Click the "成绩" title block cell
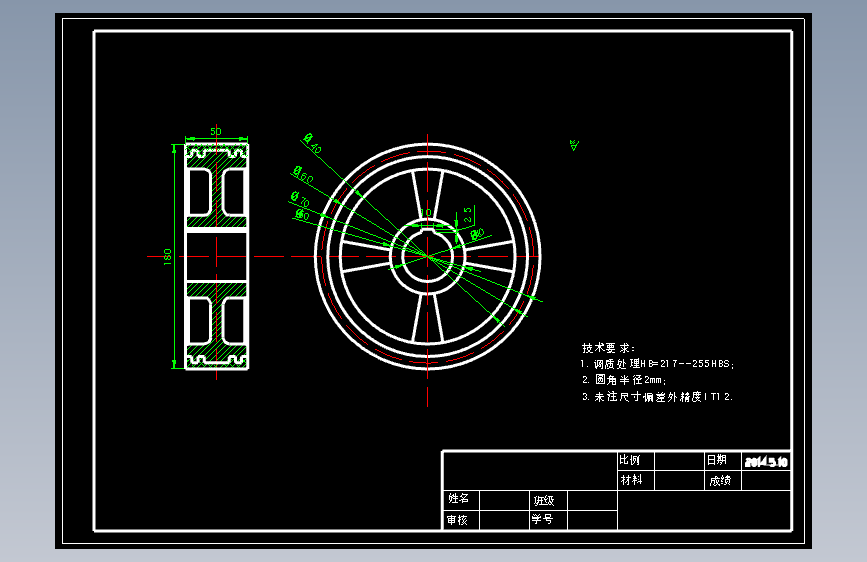Image resolution: width=867 pixels, height=562 pixels. (723, 480)
